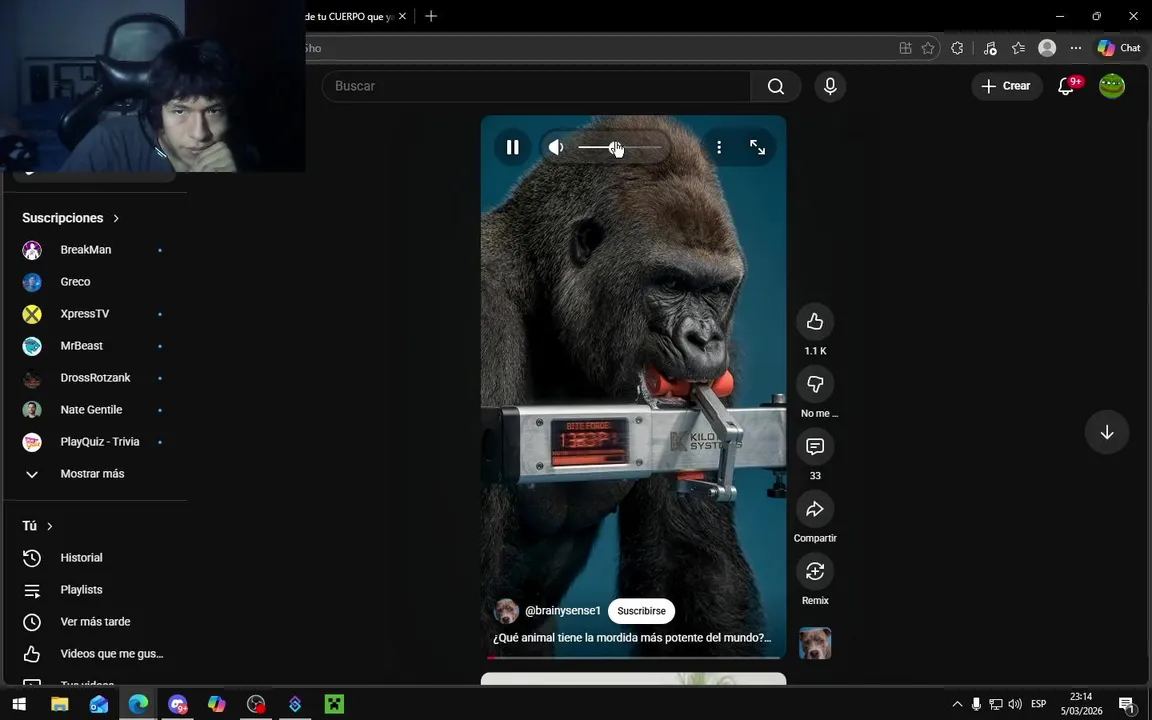Dislike the Short with thumbs down

click(815, 384)
